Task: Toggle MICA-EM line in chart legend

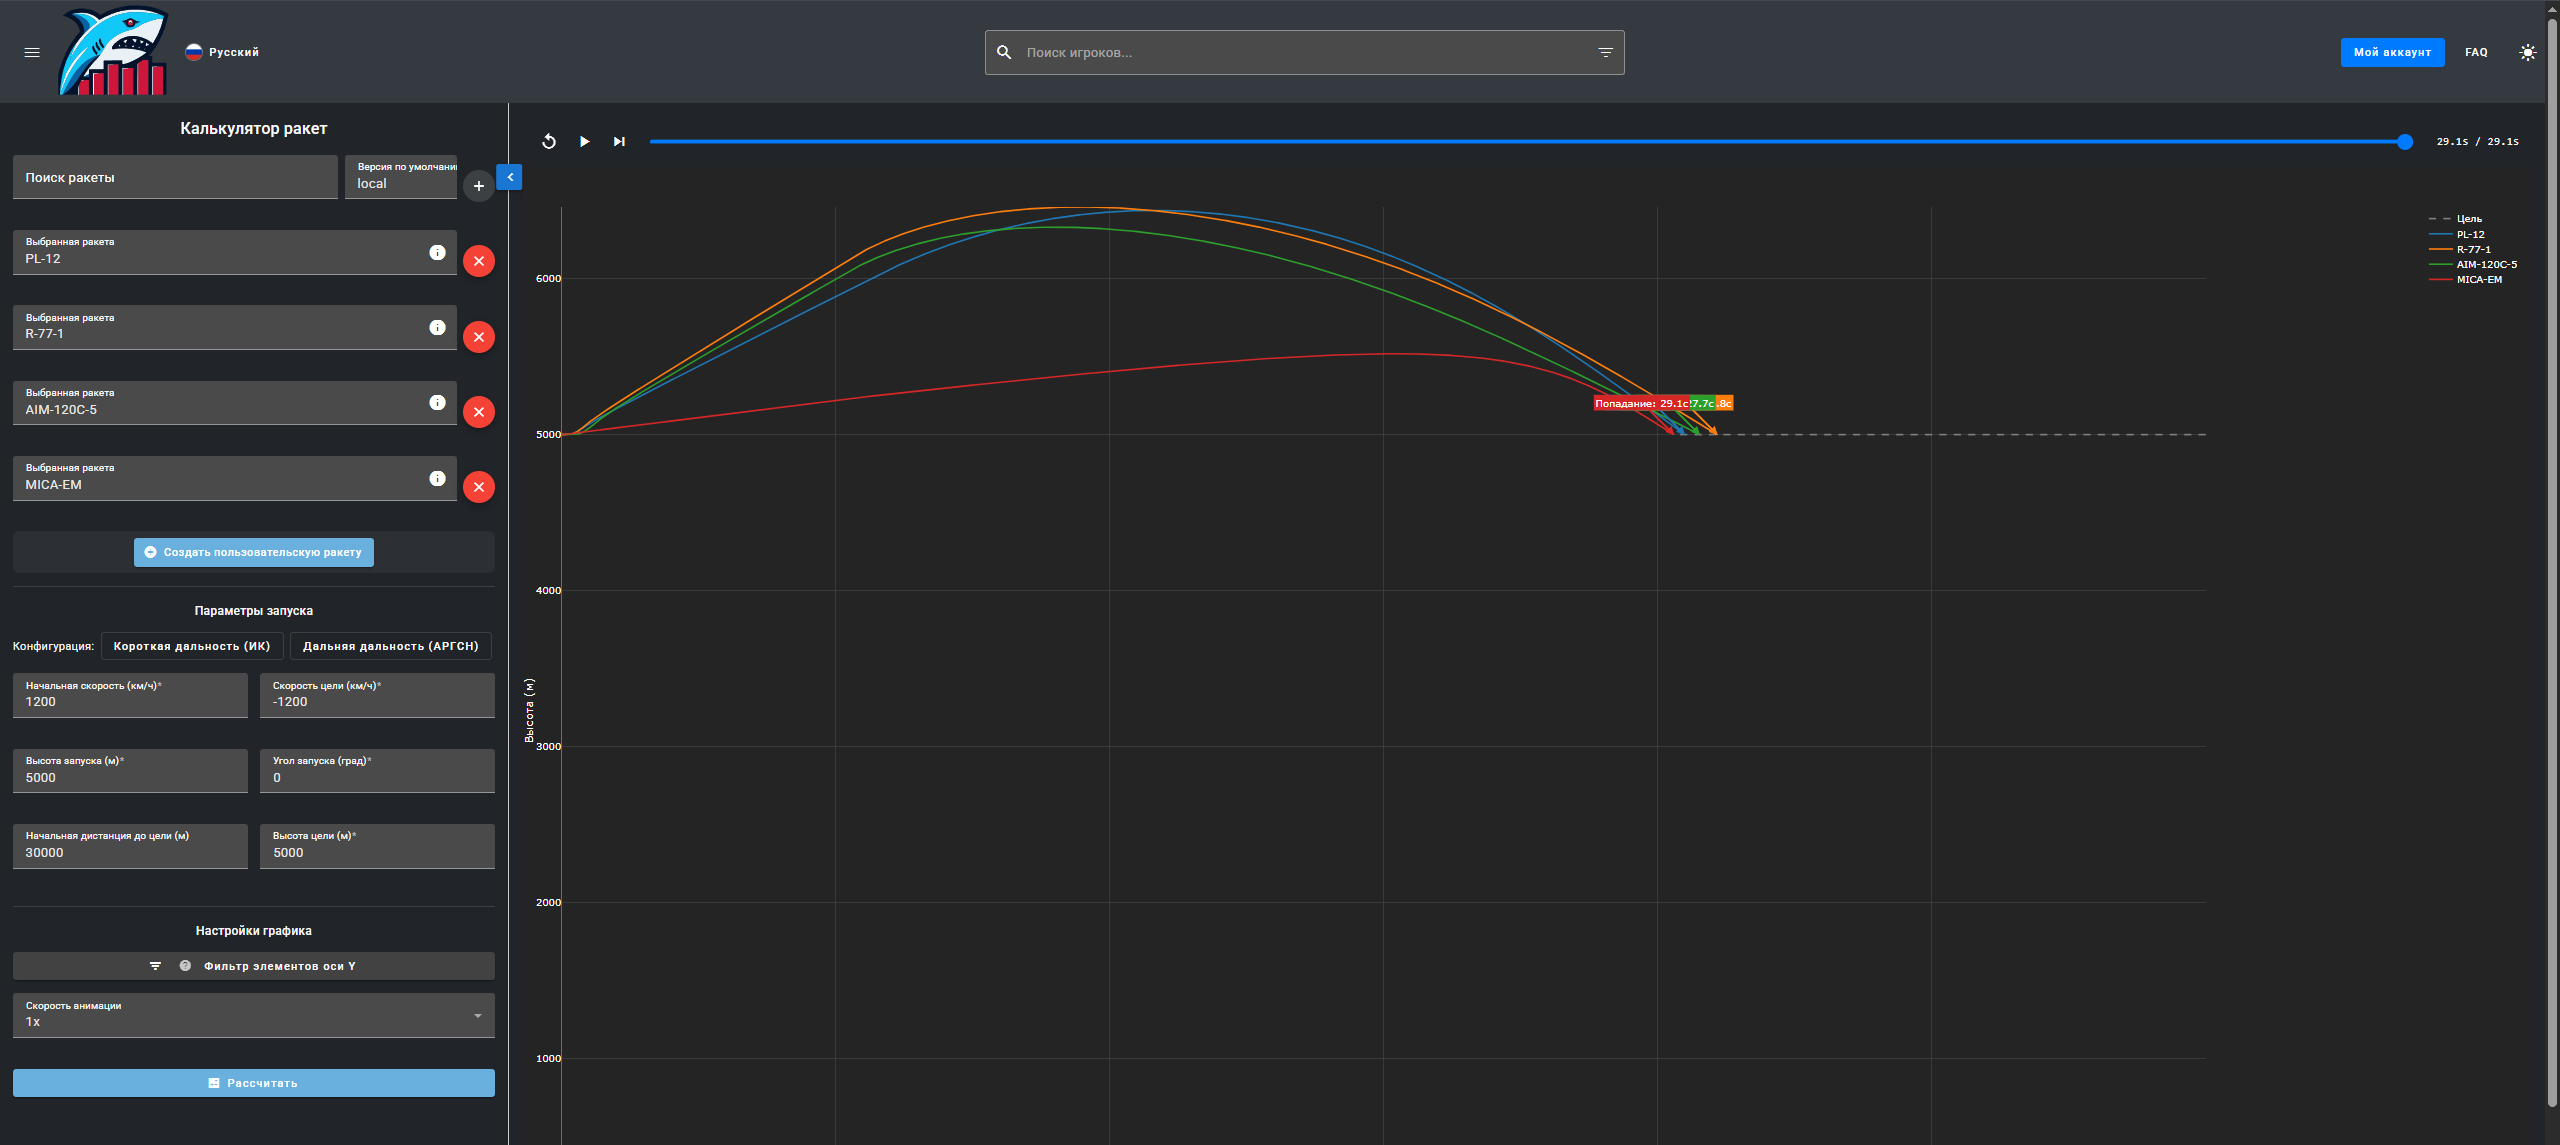Action: 2478,280
